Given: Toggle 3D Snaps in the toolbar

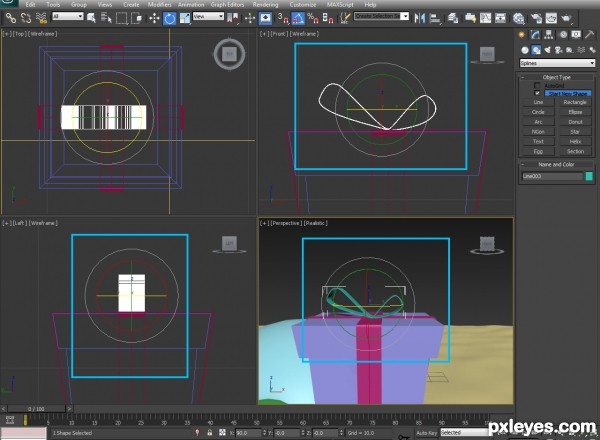Looking at the screenshot, I should [x=283, y=18].
